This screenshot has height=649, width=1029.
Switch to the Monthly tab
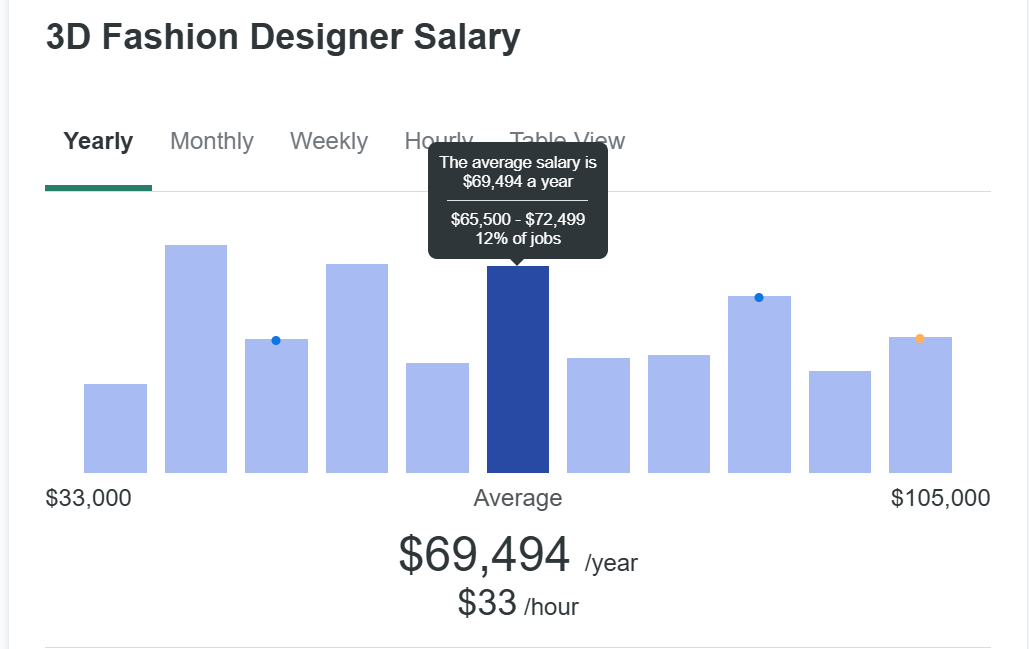211,141
